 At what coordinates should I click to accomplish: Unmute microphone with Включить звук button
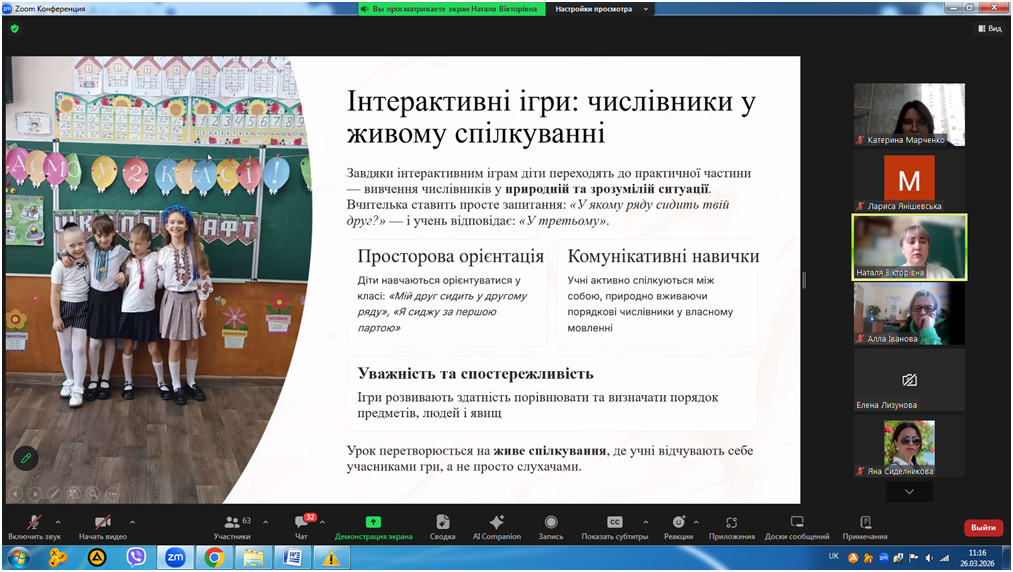click(33, 526)
